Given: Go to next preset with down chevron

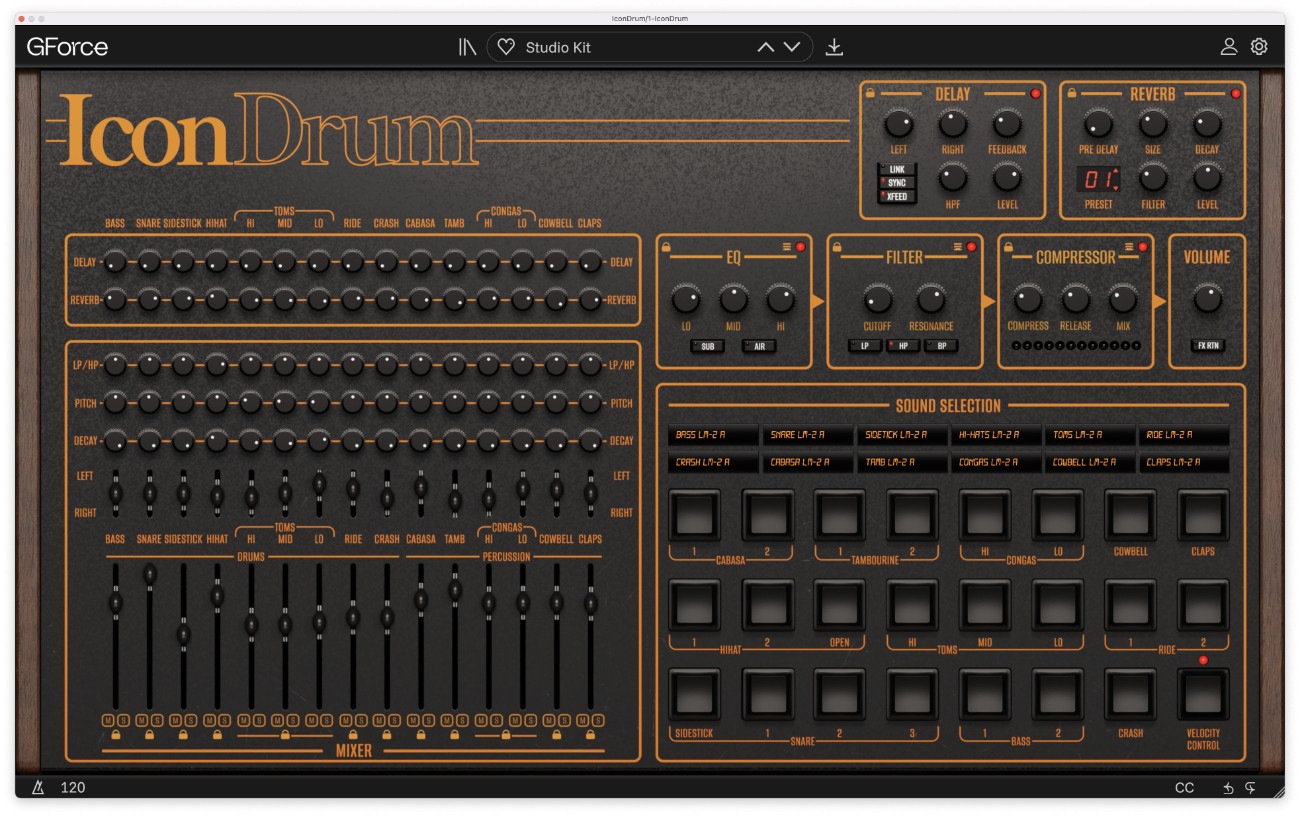Looking at the screenshot, I should (x=792, y=47).
